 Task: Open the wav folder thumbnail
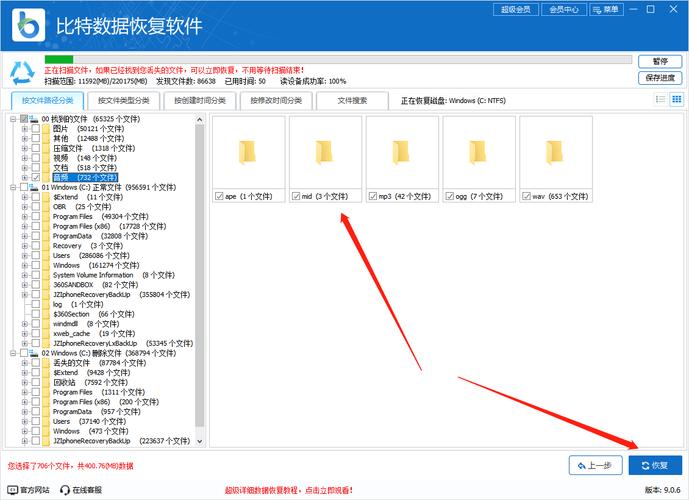[x=555, y=152]
